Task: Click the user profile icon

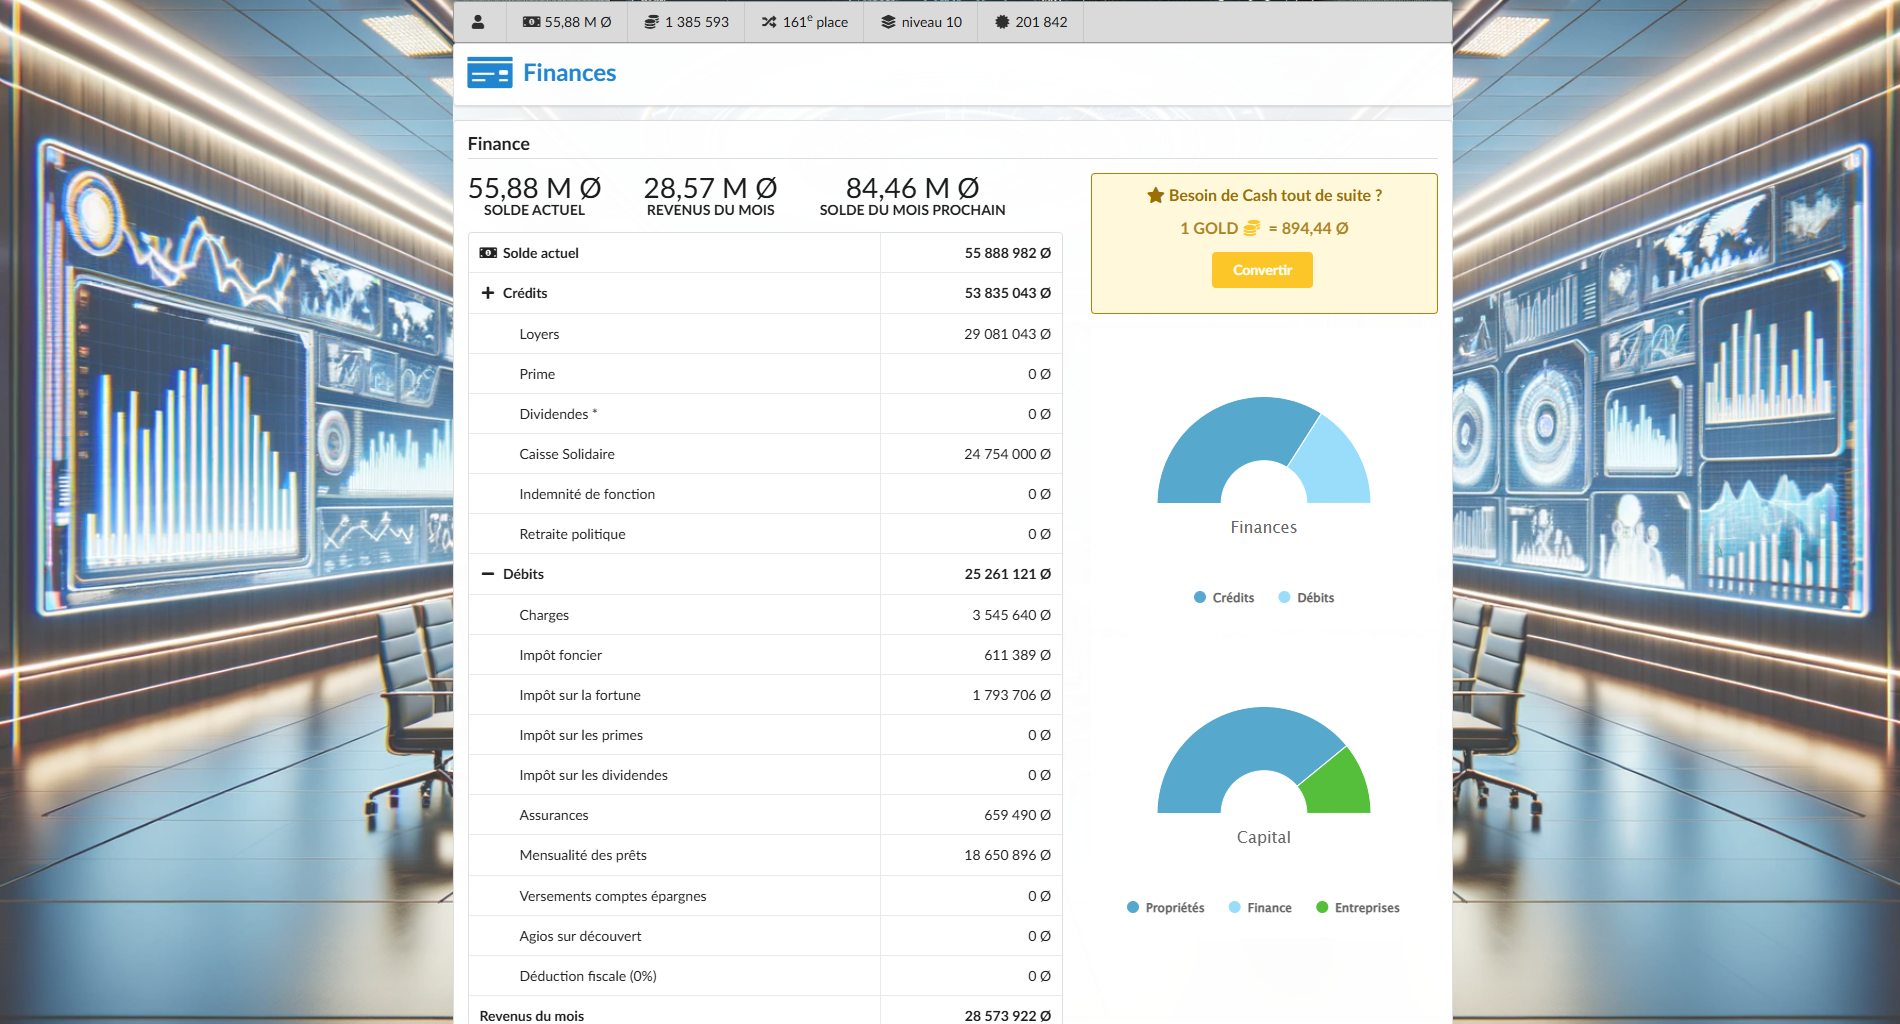Action: point(478,22)
